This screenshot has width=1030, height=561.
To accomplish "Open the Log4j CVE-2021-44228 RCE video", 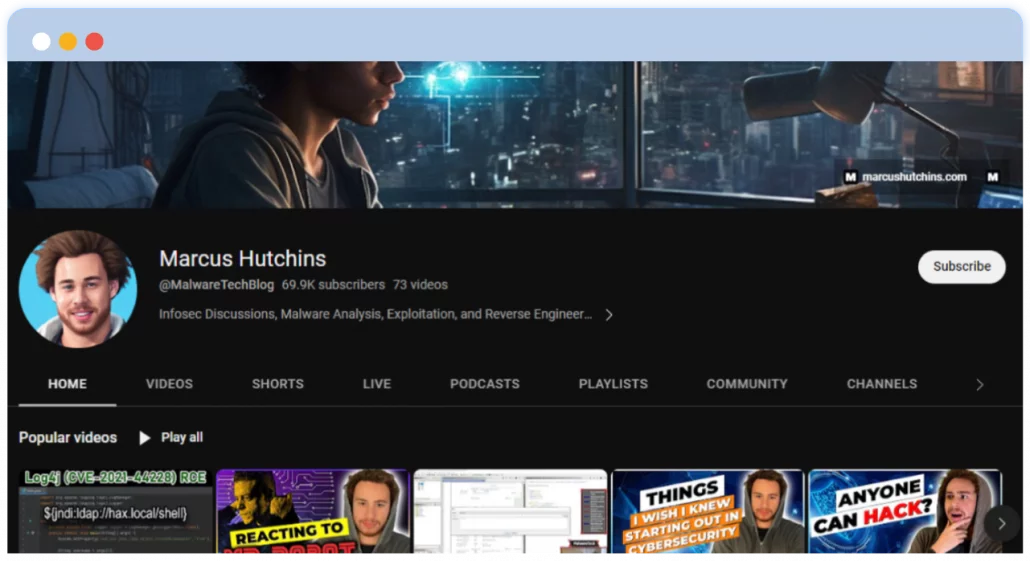I will point(116,511).
